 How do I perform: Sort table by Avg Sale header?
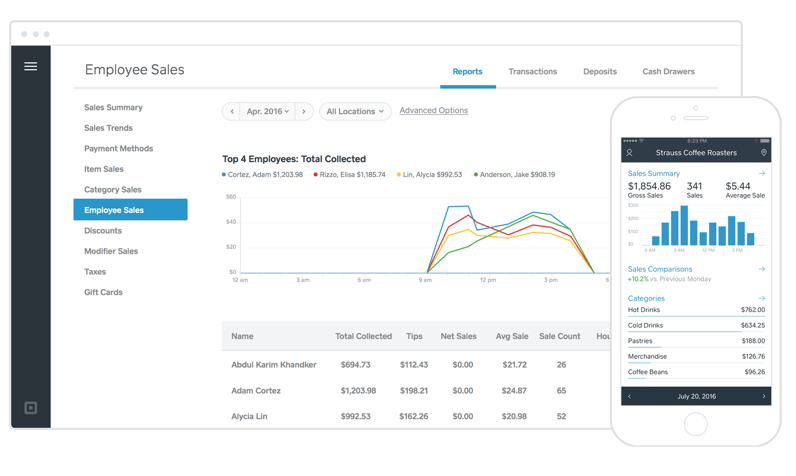(512, 336)
